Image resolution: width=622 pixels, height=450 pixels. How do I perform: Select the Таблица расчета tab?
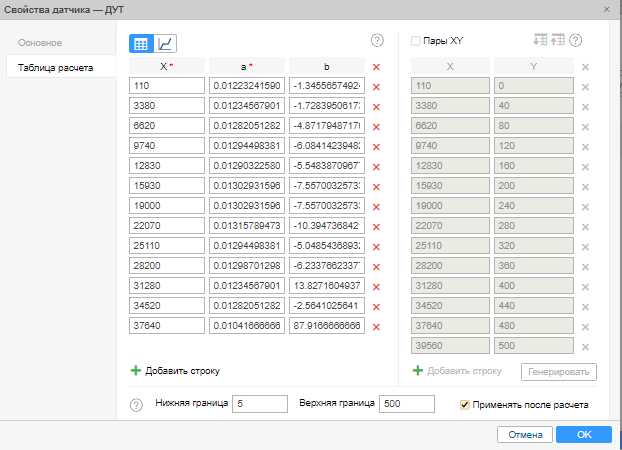click(56, 68)
